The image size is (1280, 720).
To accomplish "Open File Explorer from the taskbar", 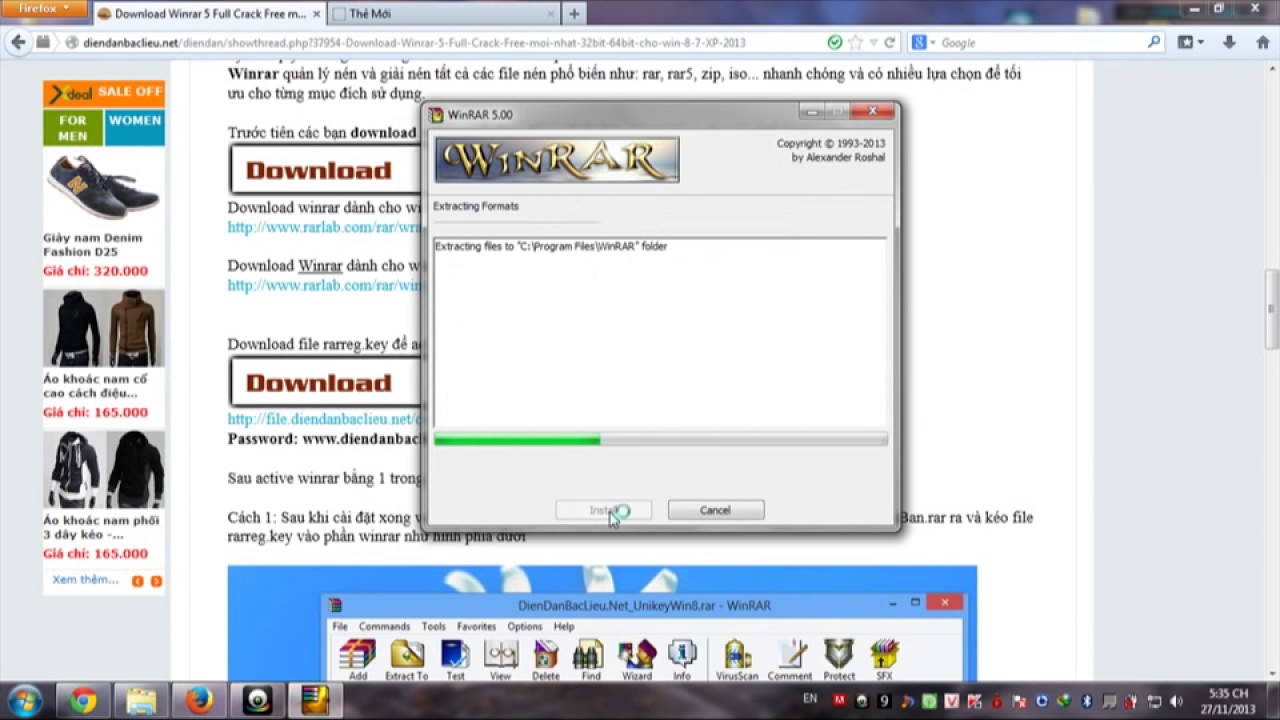I will click(141, 701).
